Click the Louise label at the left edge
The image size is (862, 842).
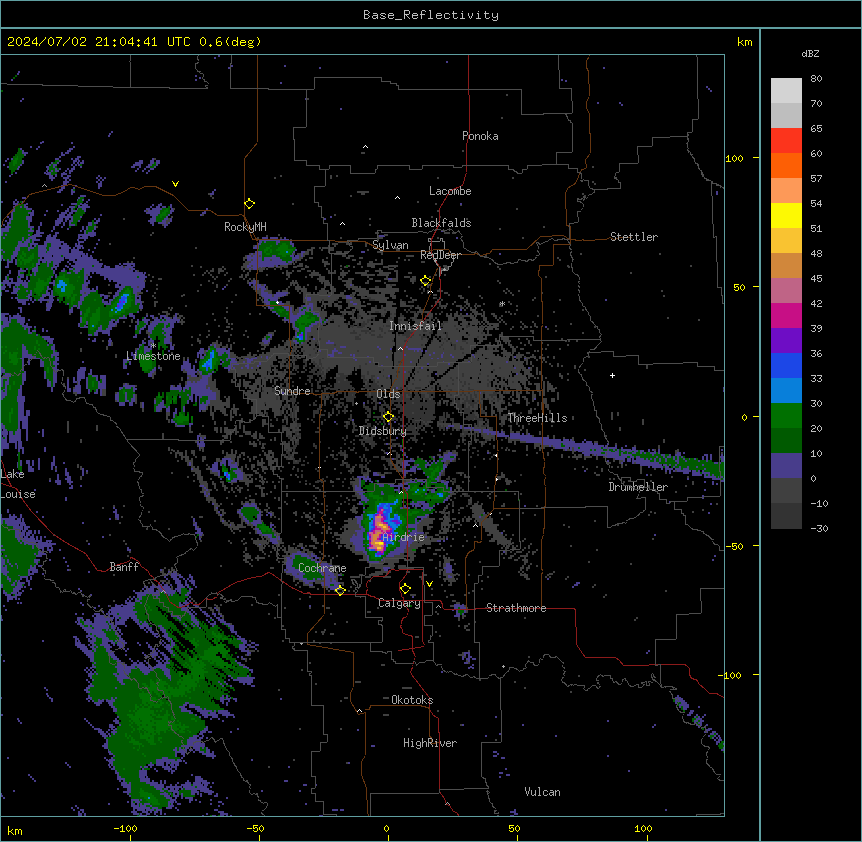18,494
